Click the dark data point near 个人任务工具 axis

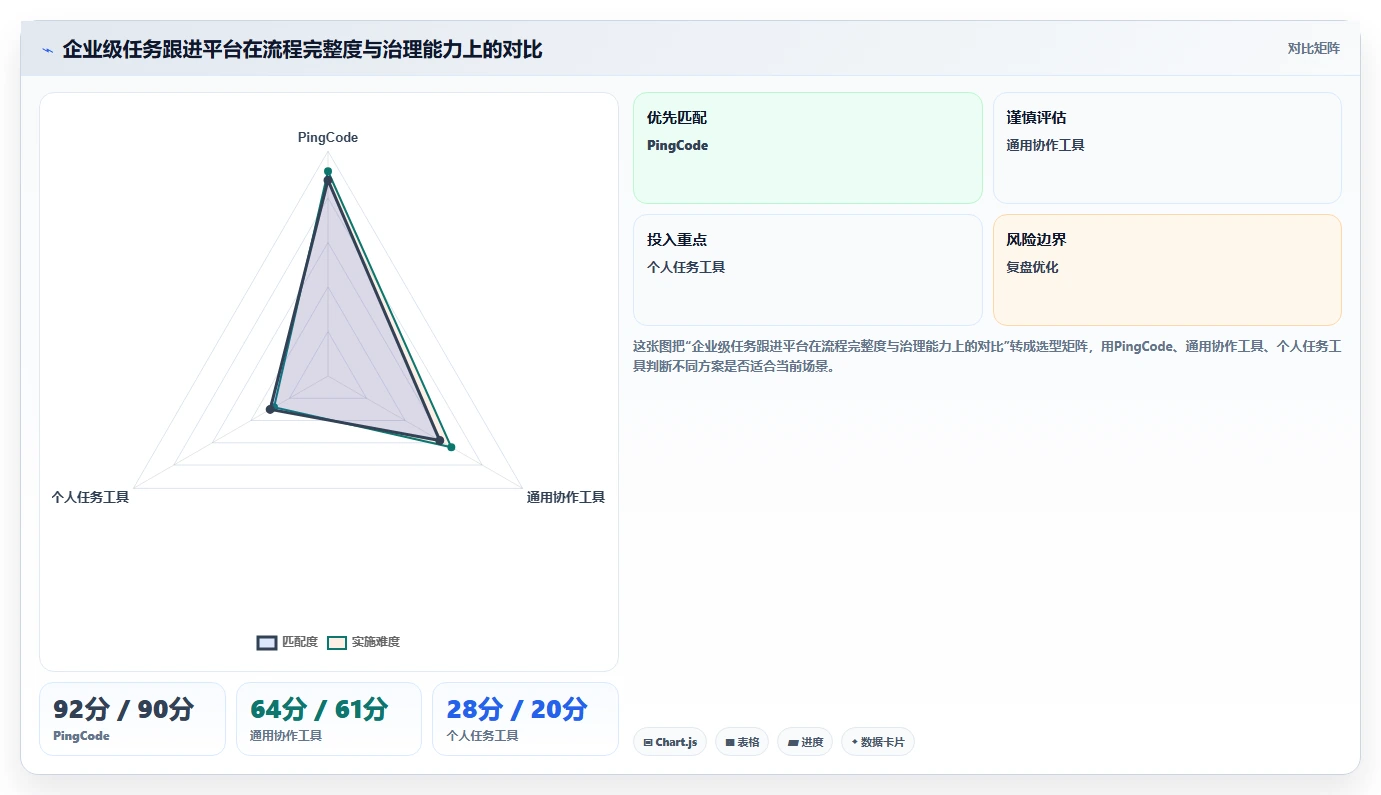tap(270, 409)
